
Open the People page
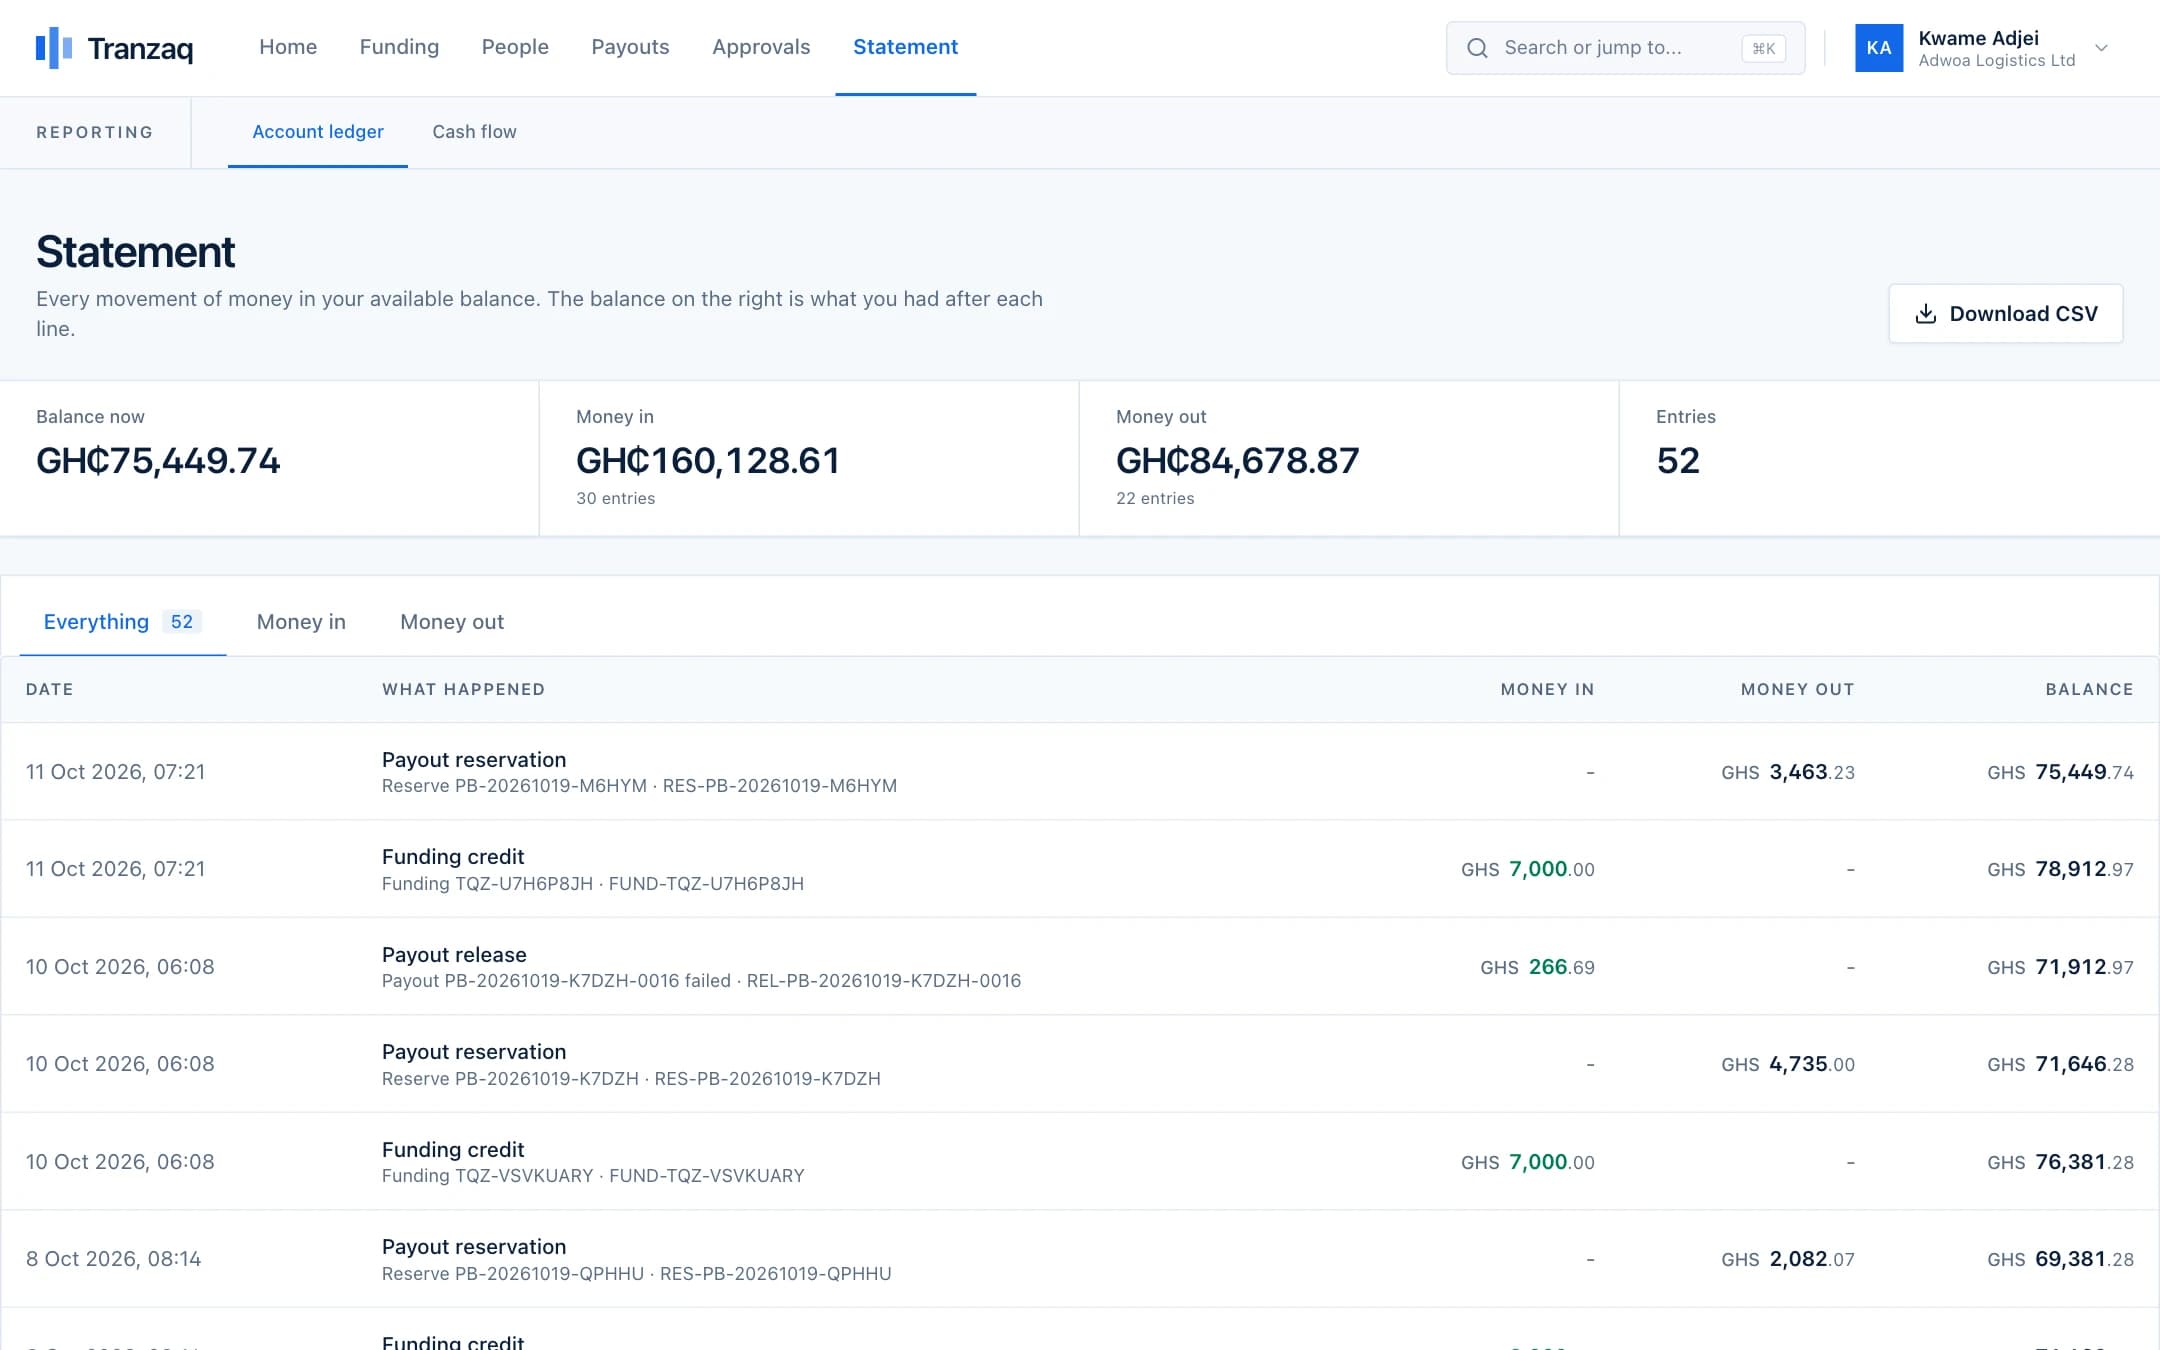tap(515, 47)
